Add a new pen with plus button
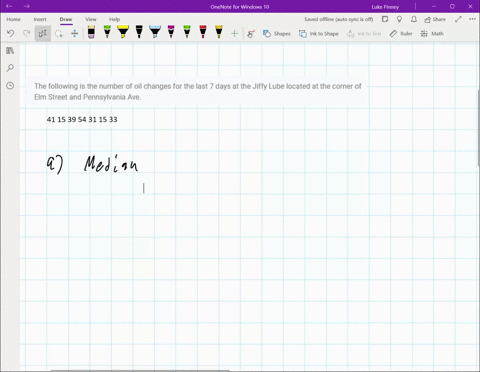This screenshot has height=372, width=480. 234,33
